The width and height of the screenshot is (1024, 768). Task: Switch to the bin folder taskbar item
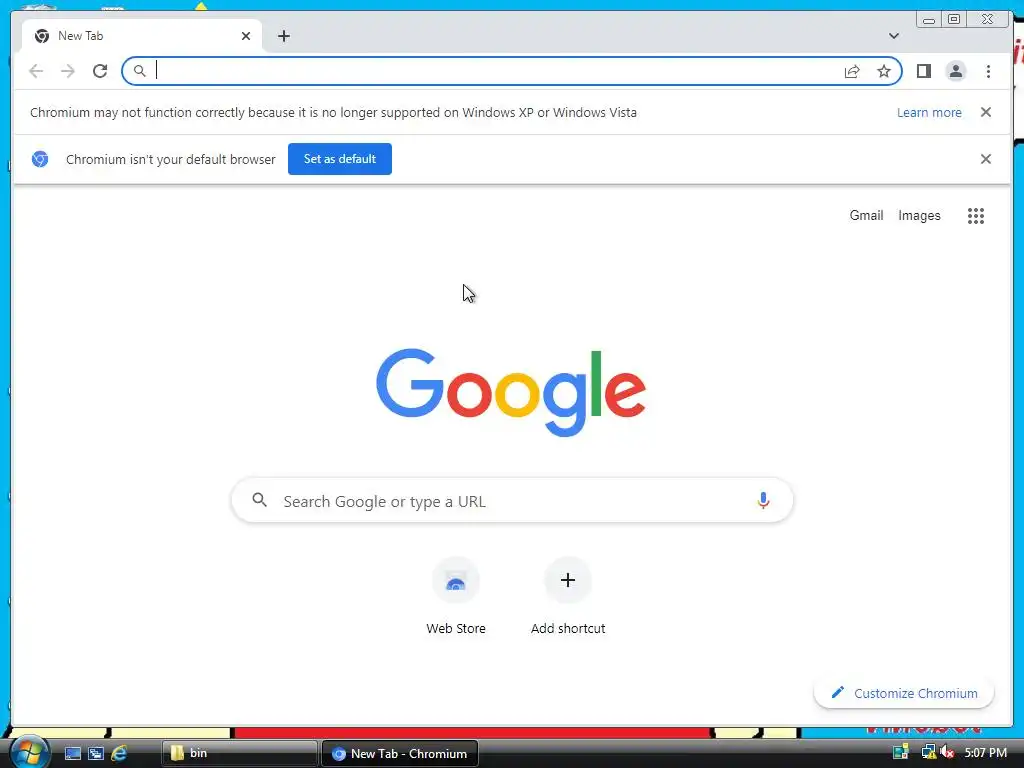(239, 754)
